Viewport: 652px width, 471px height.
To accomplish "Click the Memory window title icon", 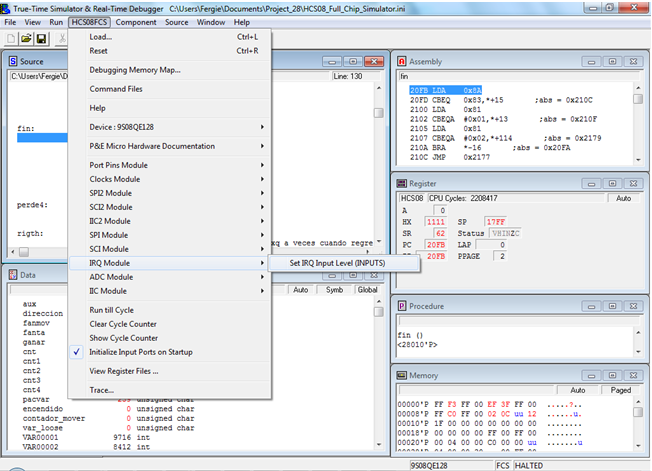I will point(403,375).
